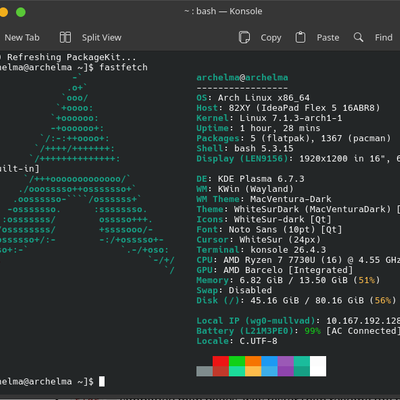Viewport: 400px width, 400px height.
Task: Click the terminal cursor at the bottom prompt
Action: coord(102,381)
